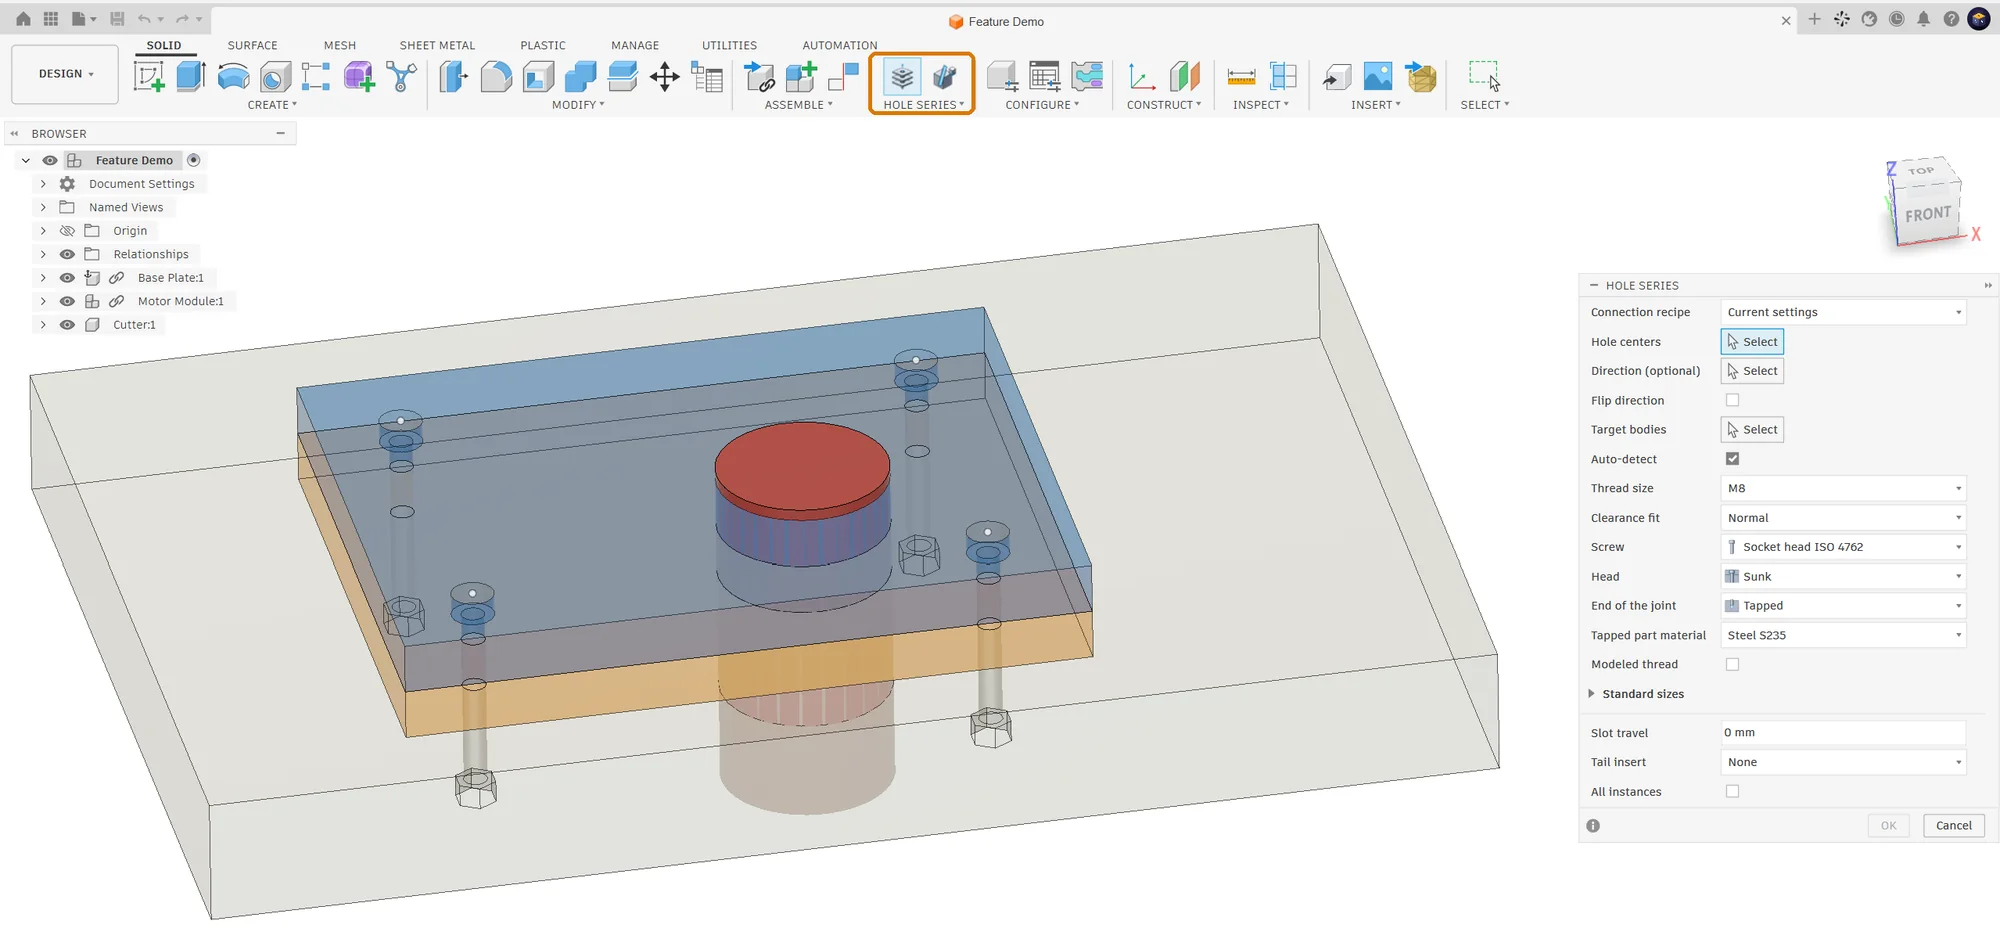
Task: Uncheck the Auto-detect checkbox
Action: pyautogui.click(x=1732, y=459)
